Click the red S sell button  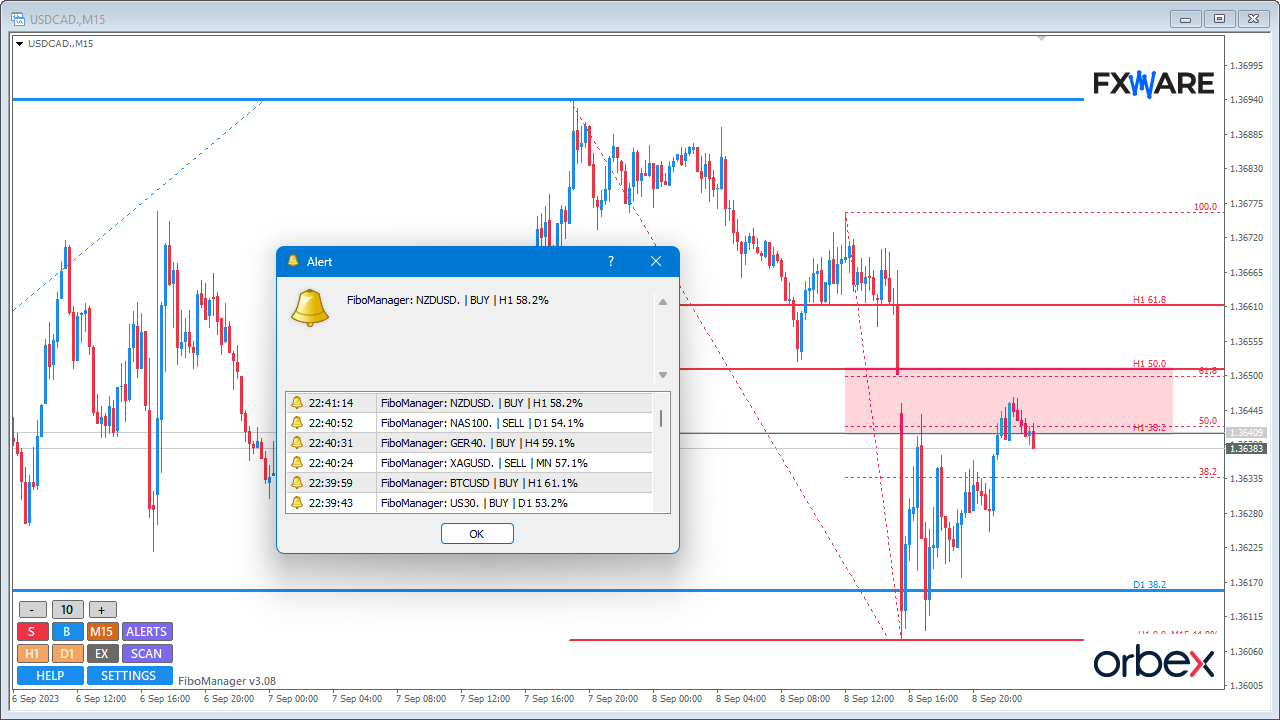(x=32, y=631)
